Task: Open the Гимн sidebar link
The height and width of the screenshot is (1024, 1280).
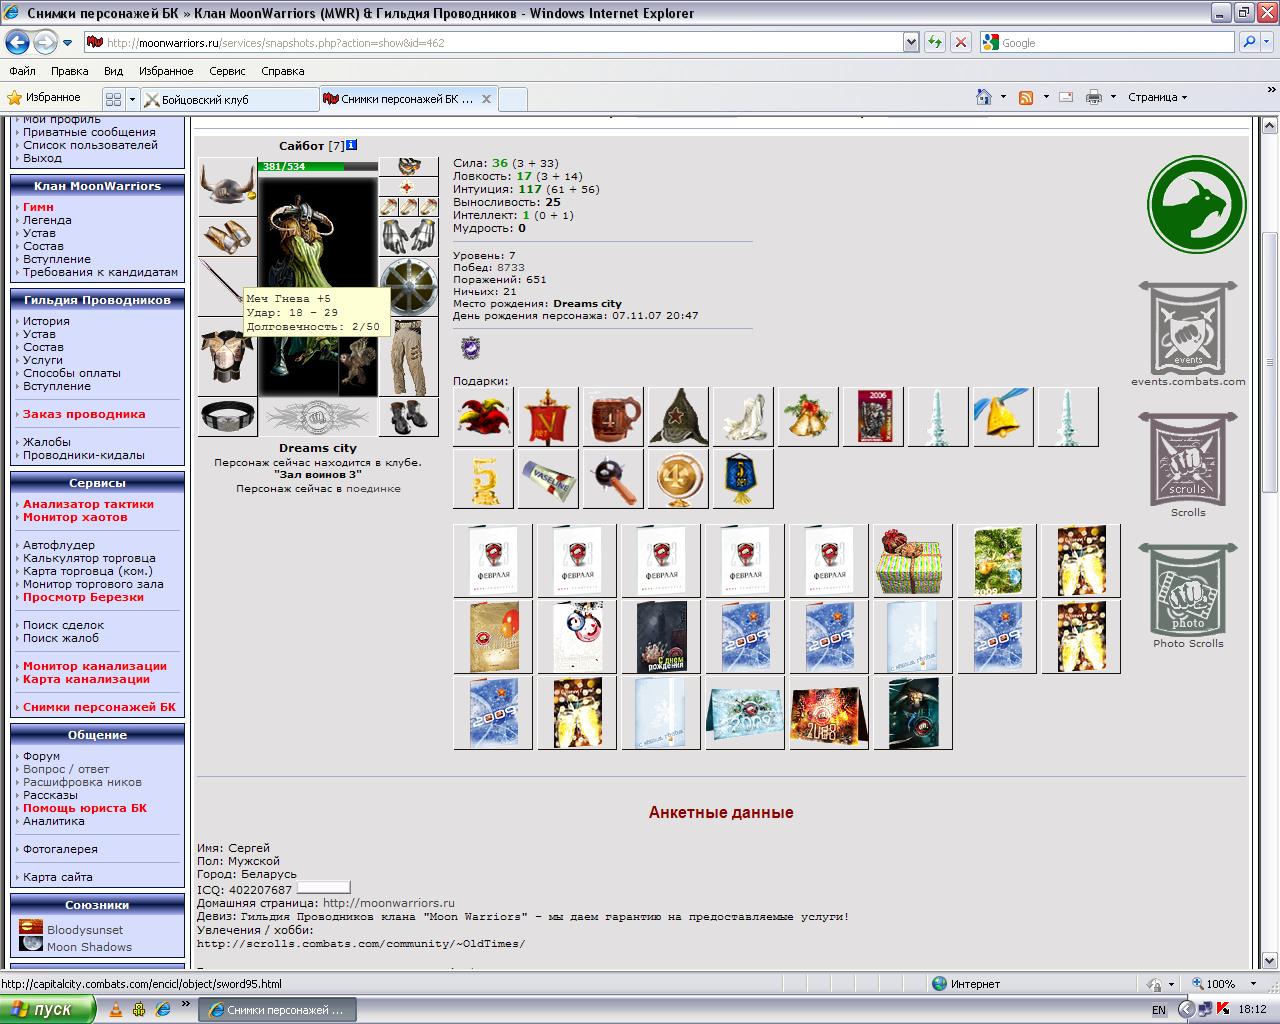Action: click(38, 207)
